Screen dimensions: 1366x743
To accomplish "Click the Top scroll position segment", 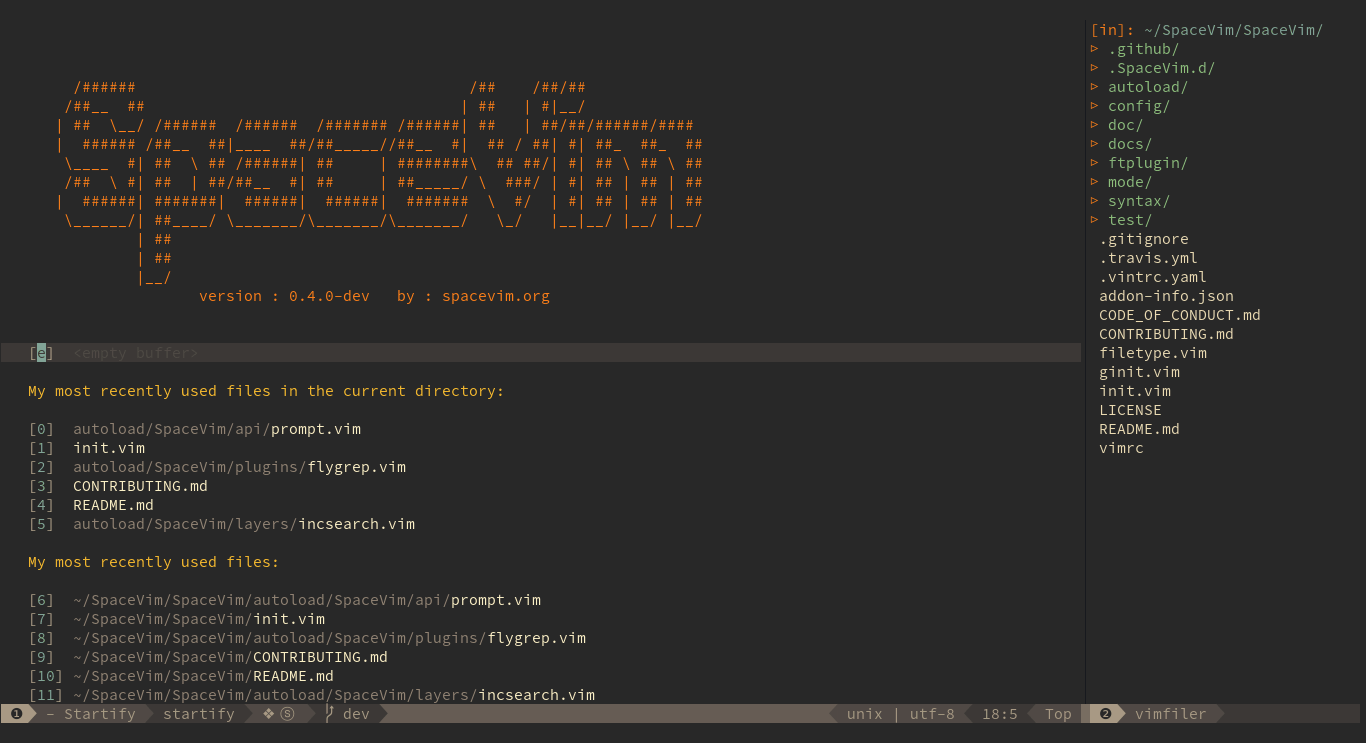I will [1058, 714].
